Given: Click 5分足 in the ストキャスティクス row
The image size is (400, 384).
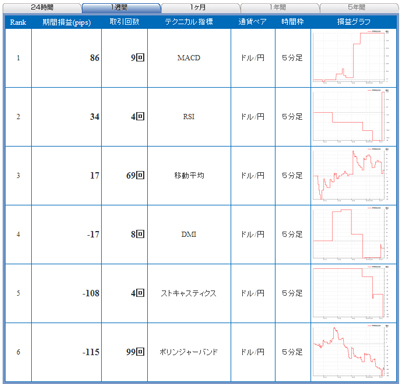Looking at the screenshot, I should click(x=292, y=293).
